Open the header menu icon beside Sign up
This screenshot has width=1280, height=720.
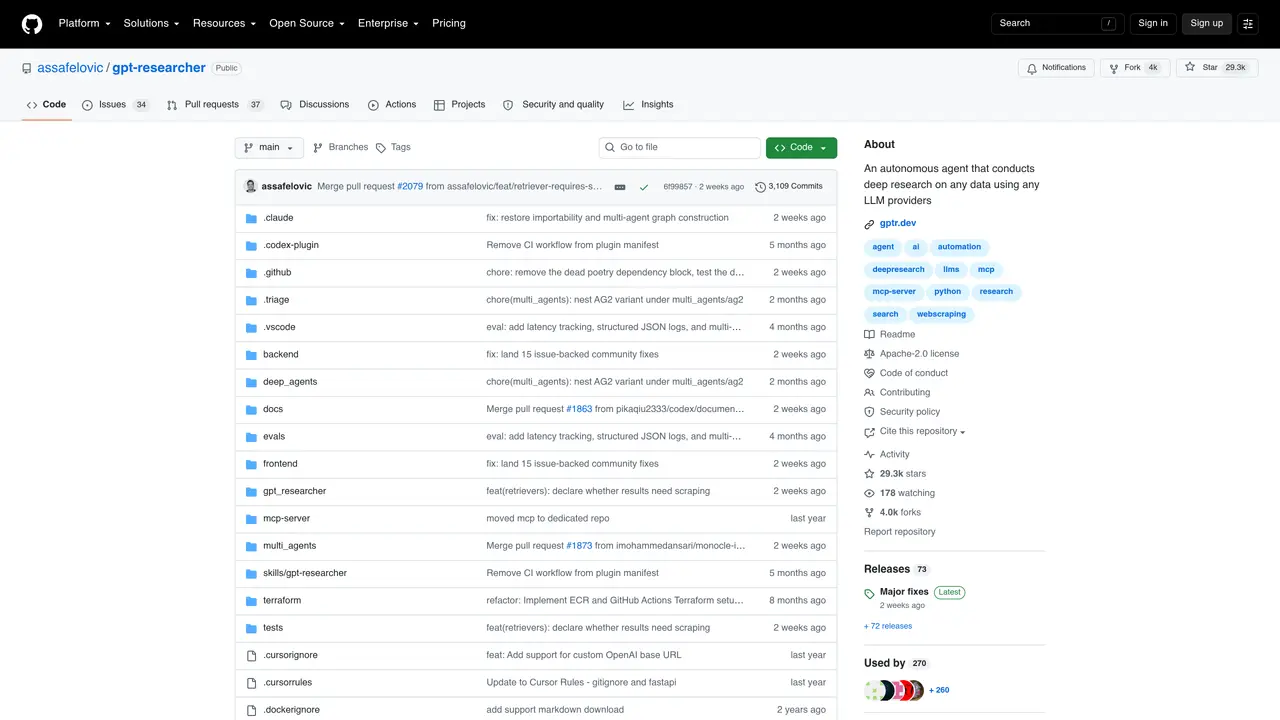click(1248, 23)
